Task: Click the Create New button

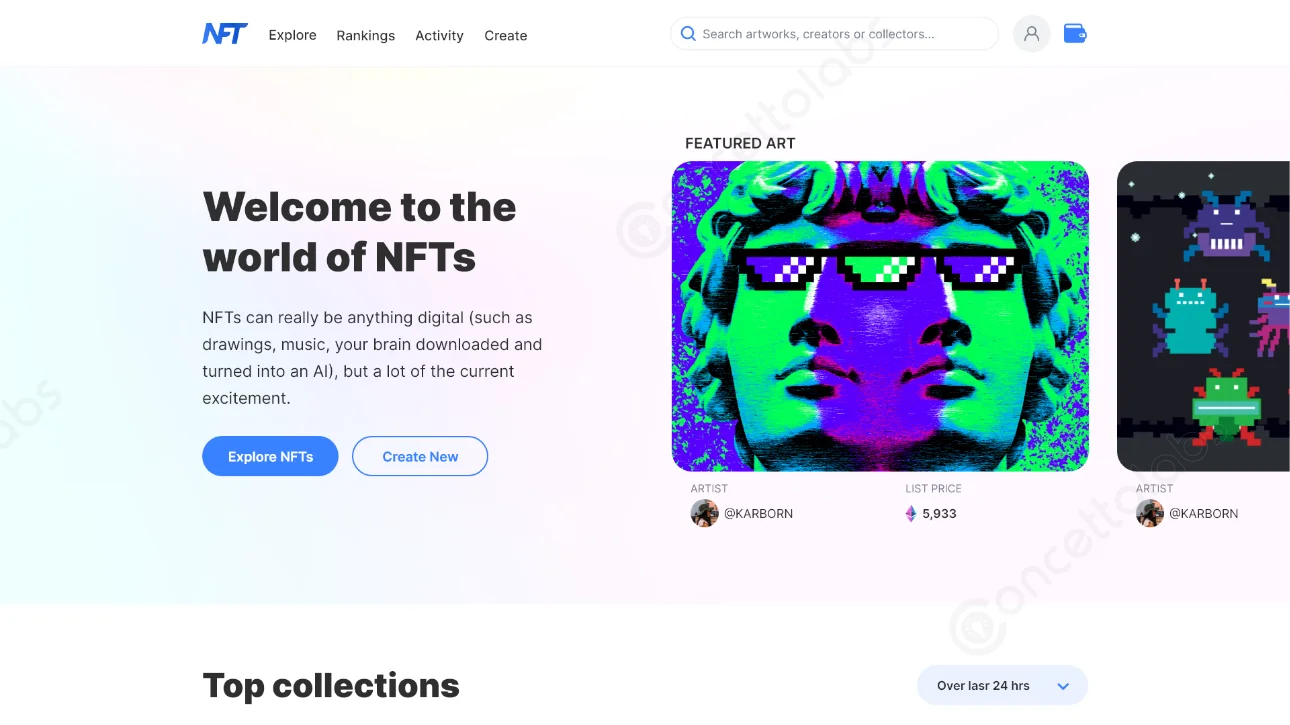Action: [x=420, y=456]
